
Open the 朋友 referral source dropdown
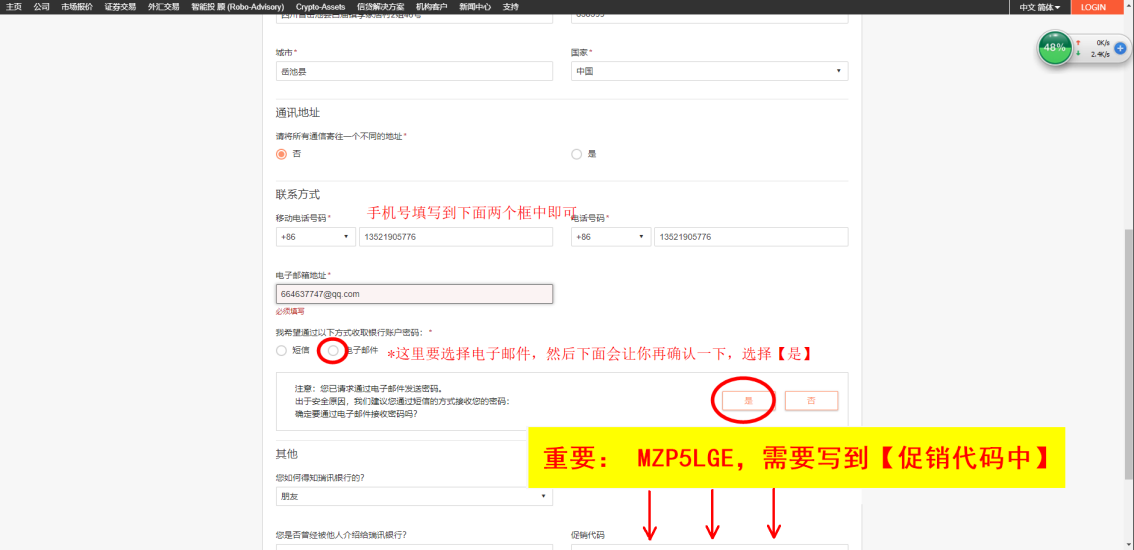point(414,496)
